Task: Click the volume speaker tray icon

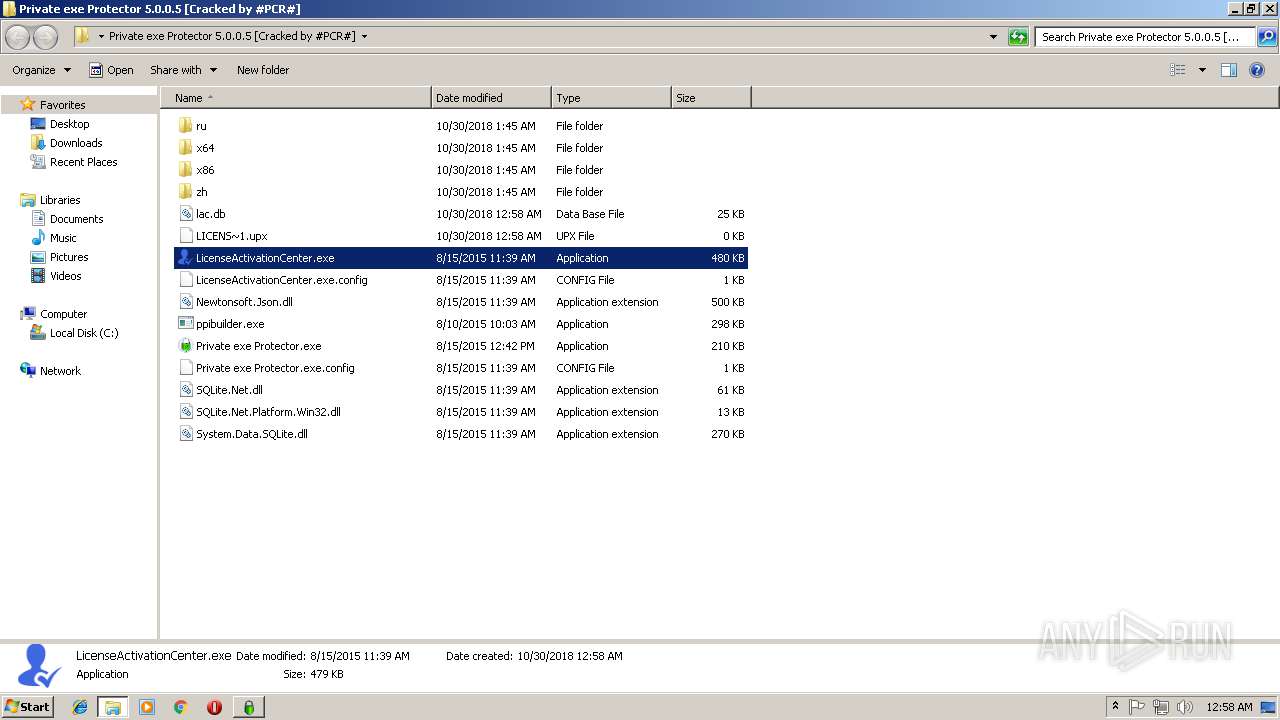Action: tap(1185, 707)
